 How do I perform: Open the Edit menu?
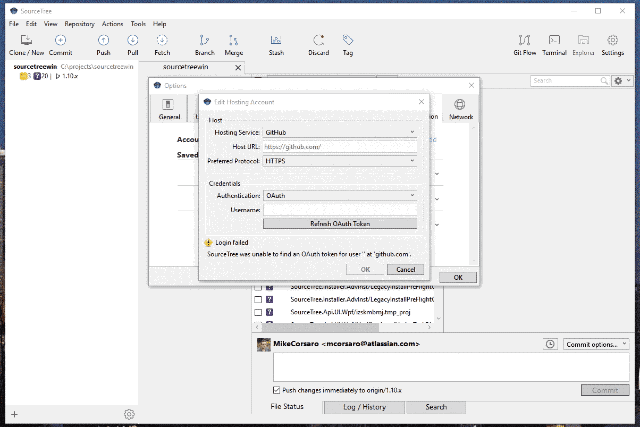tap(31, 24)
